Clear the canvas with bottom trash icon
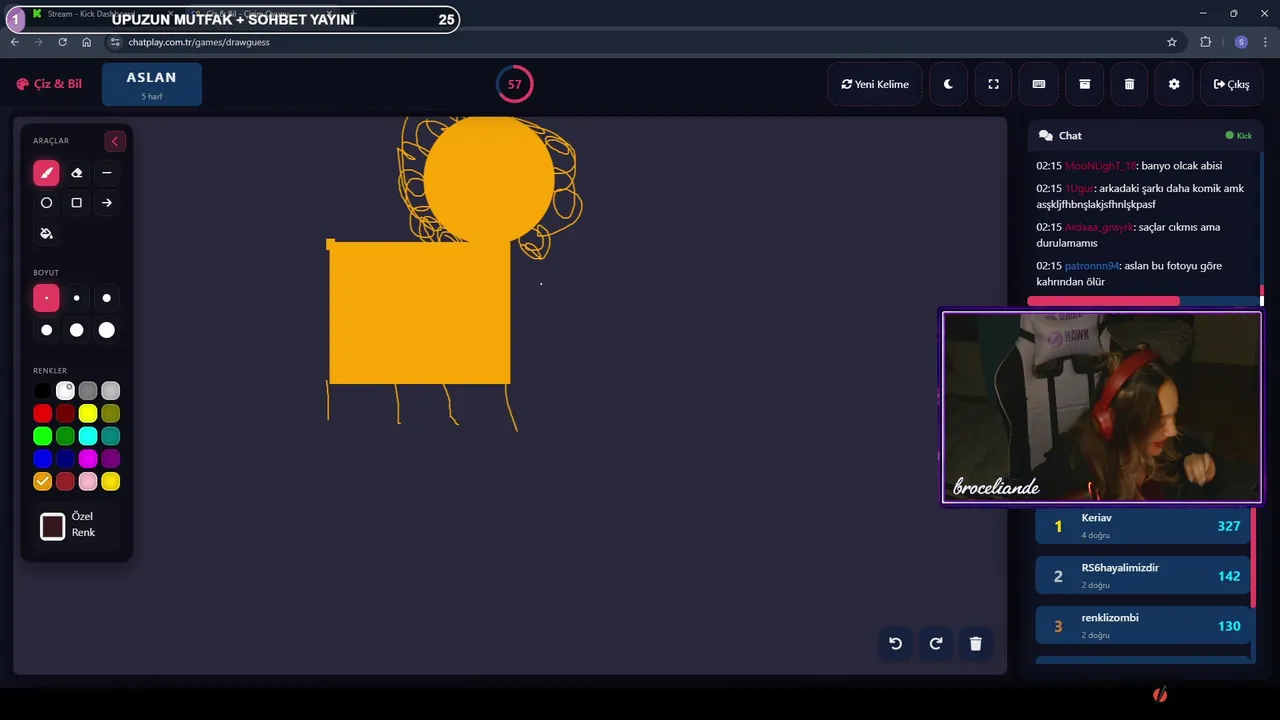 point(976,644)
